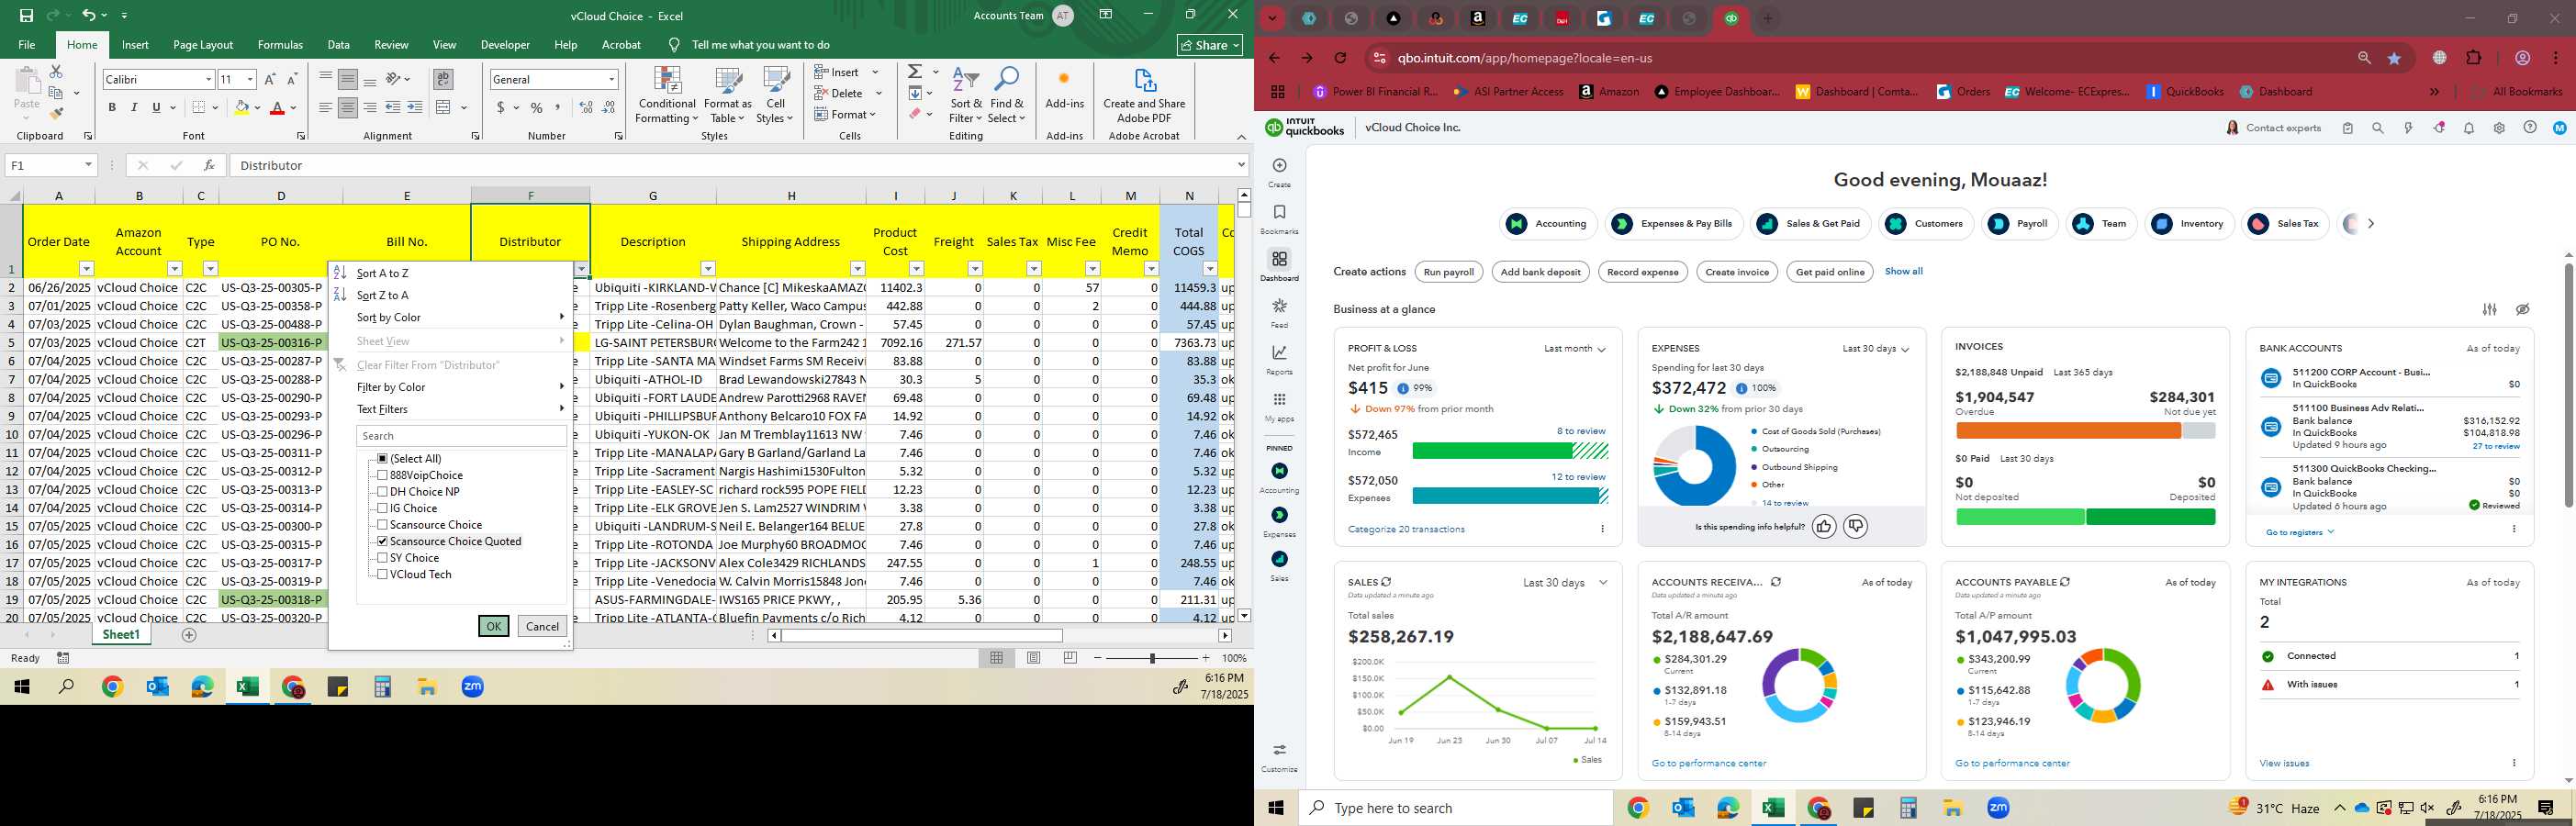The image size is (2576, 826).
Task: Open Bookmarks in QuickBooks sidebar
Action: [1279, 219]
